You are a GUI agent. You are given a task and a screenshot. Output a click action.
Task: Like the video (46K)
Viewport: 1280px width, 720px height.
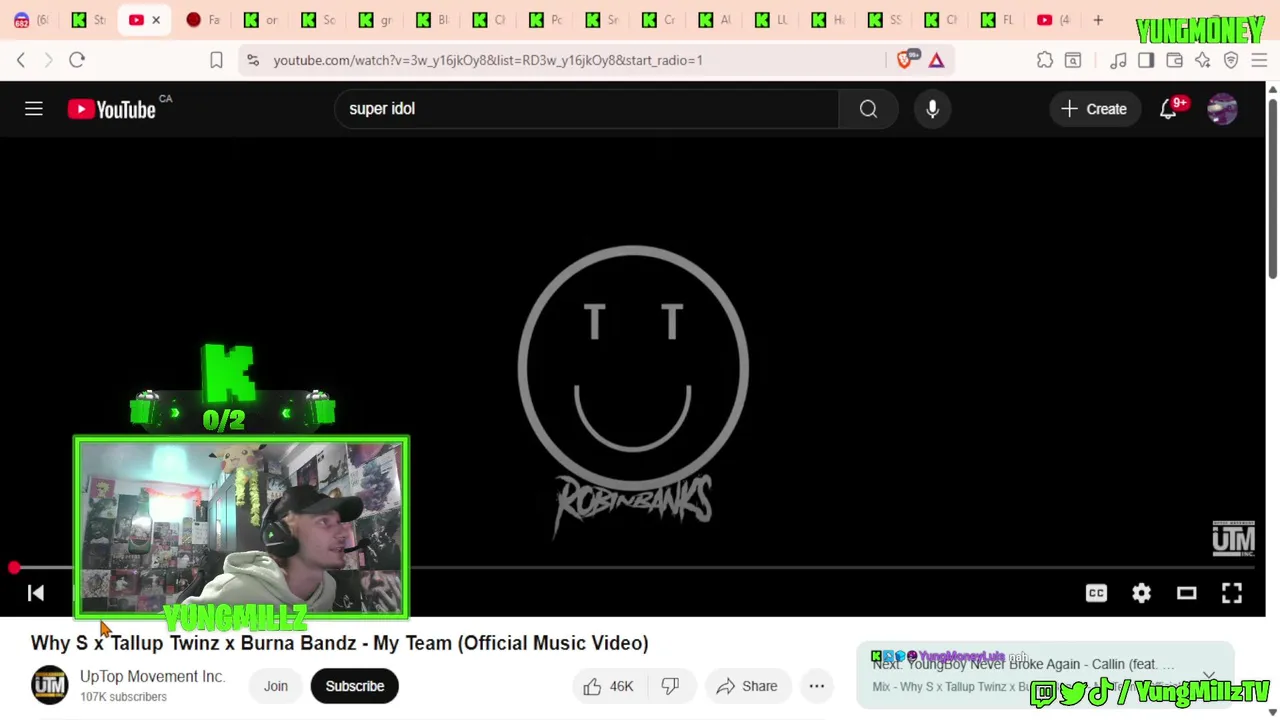[x=608, y=686]
